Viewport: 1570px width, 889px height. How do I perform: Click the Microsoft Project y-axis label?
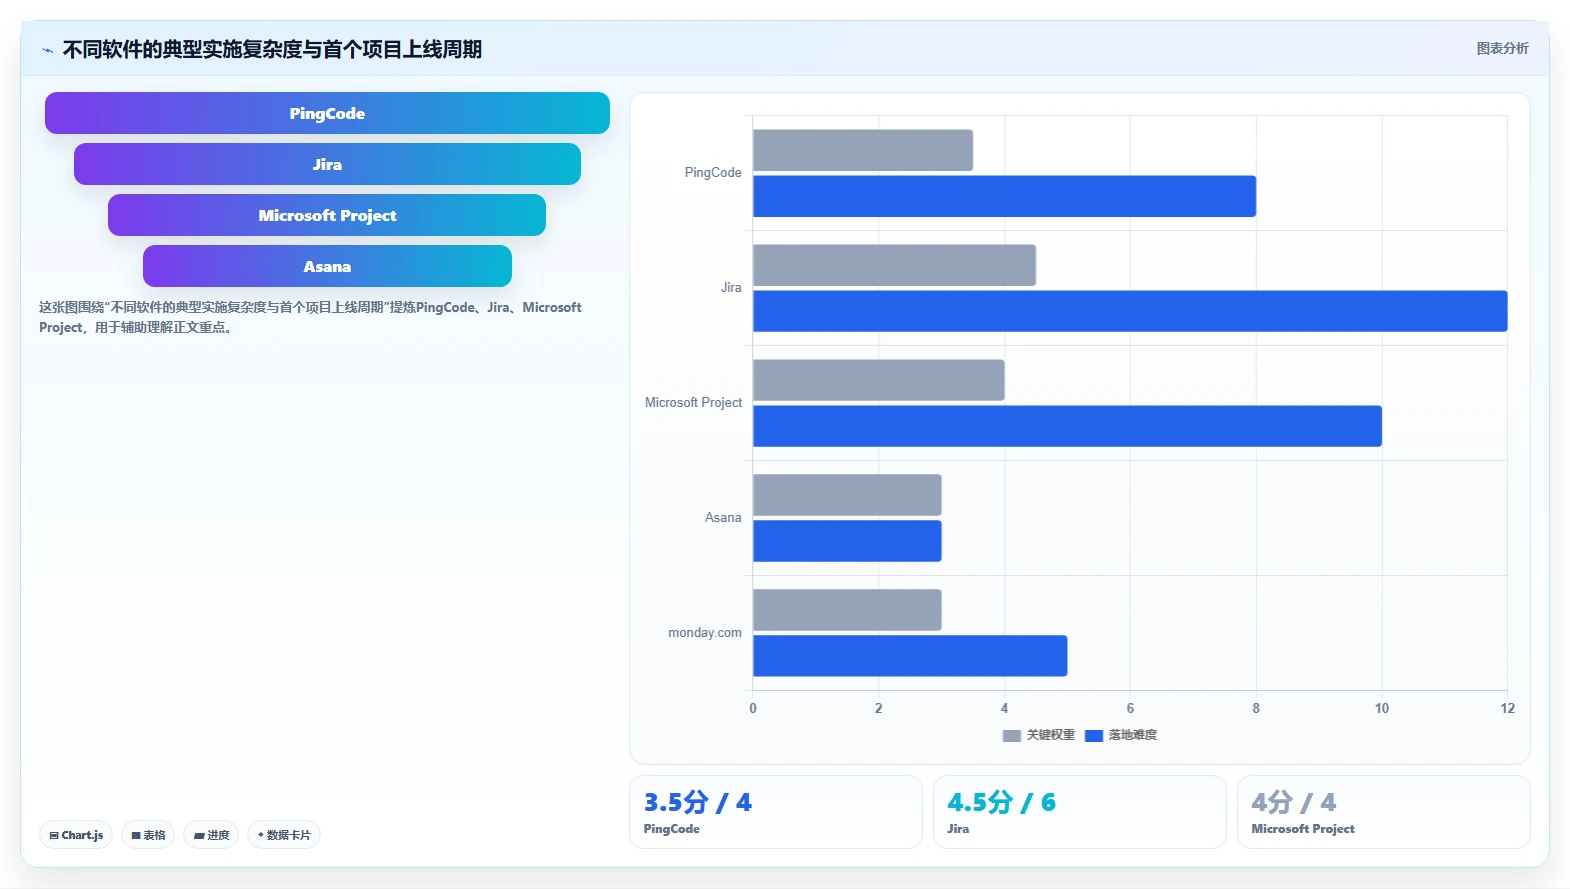[x=693, y=403]
